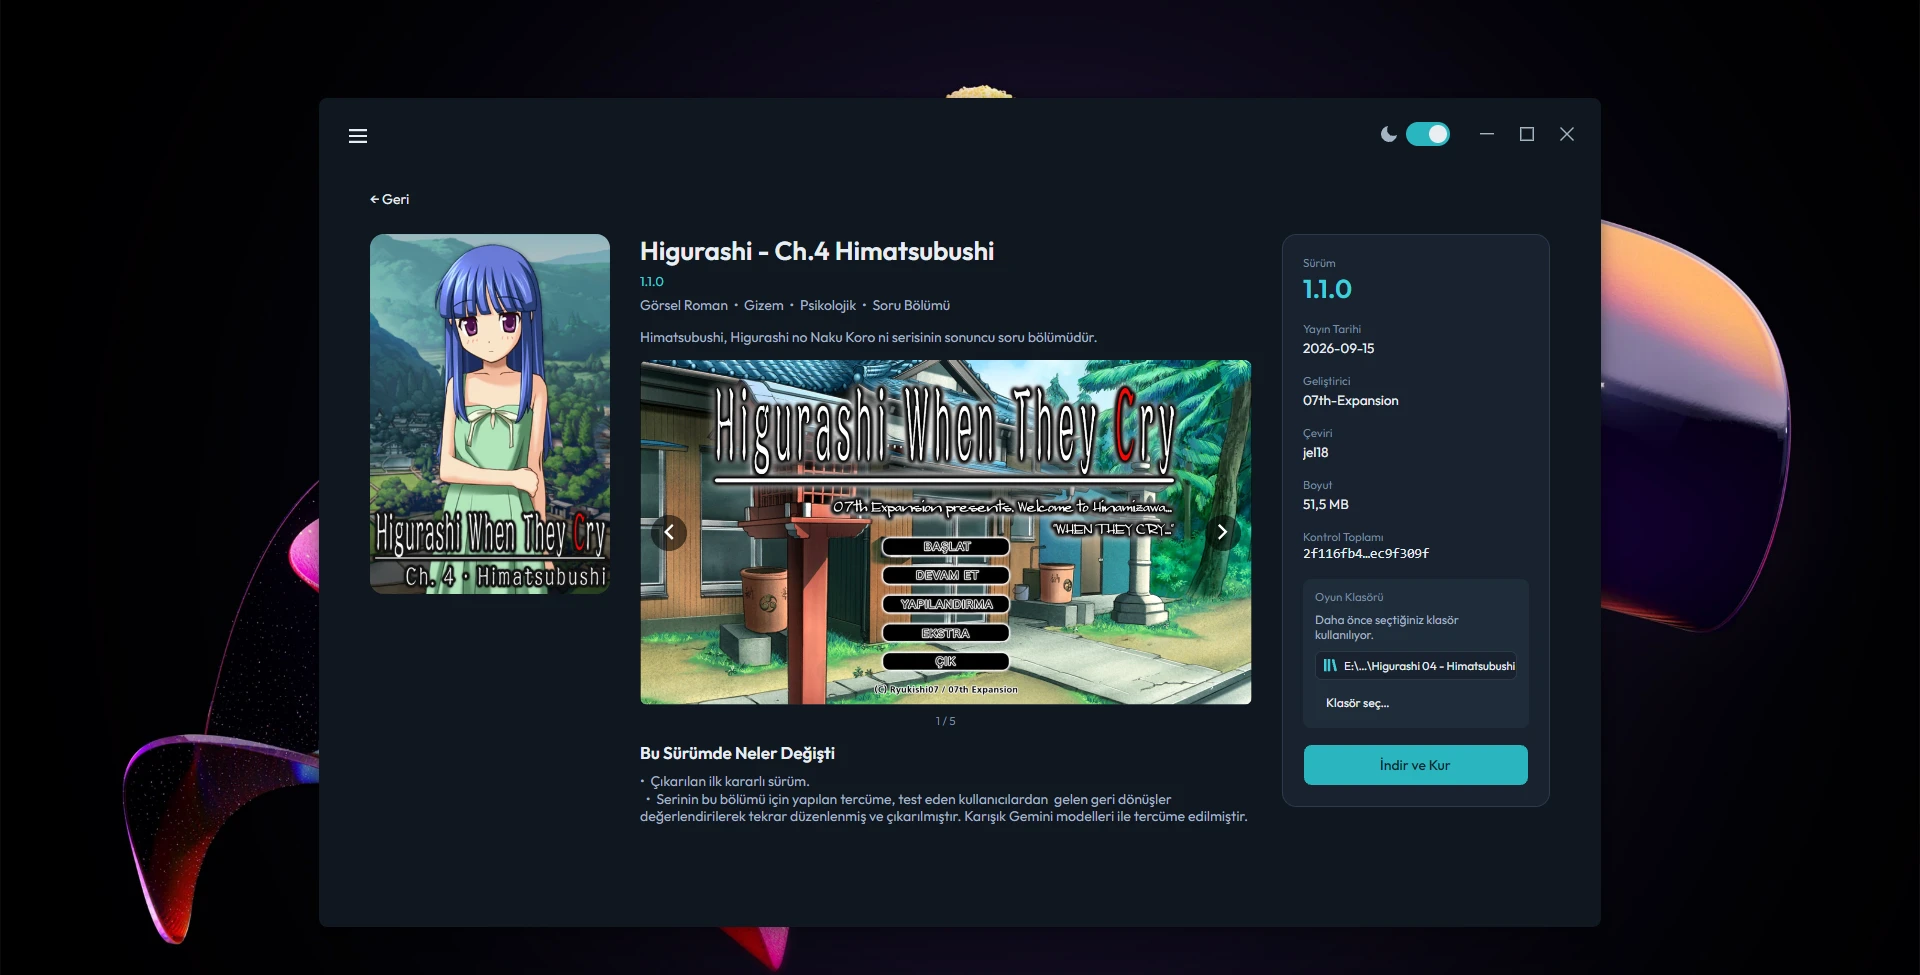This screenshot has height=975, width=1920.
Task: Click the Soru Bölümü tag
Action: click(911, 306)
